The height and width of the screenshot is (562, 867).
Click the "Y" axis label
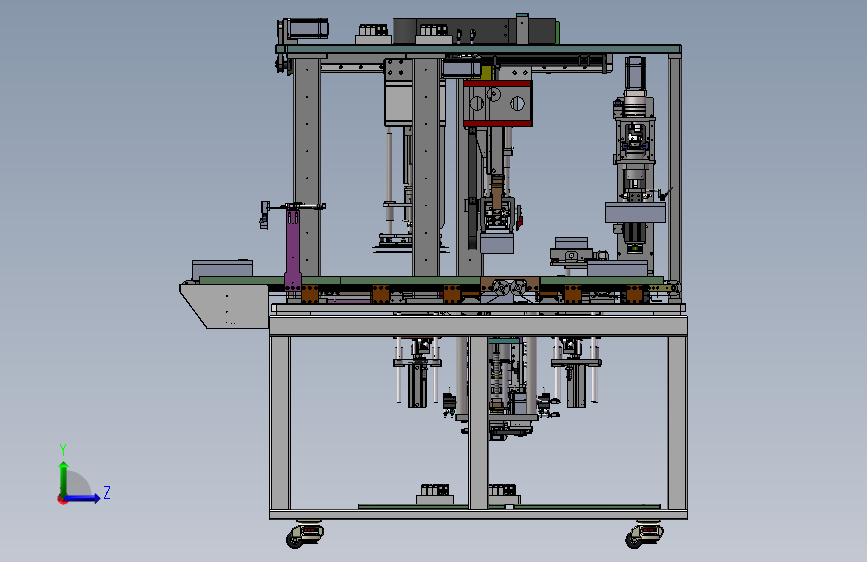pos(63,449)
